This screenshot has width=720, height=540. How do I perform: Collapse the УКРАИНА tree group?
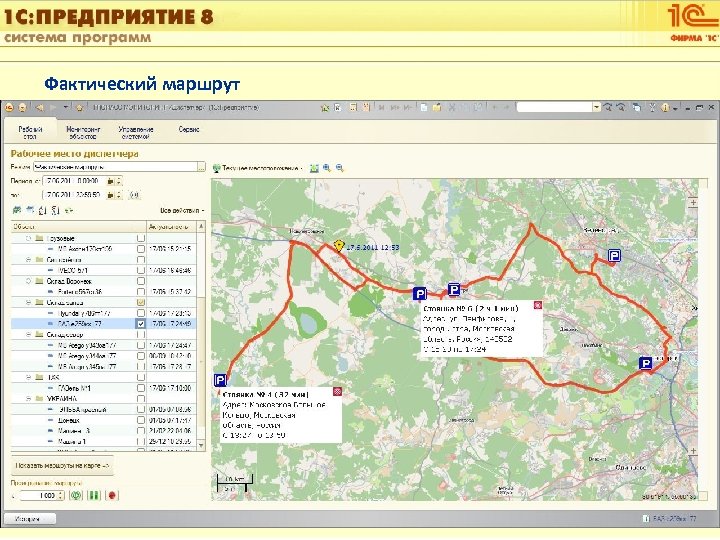28,399
